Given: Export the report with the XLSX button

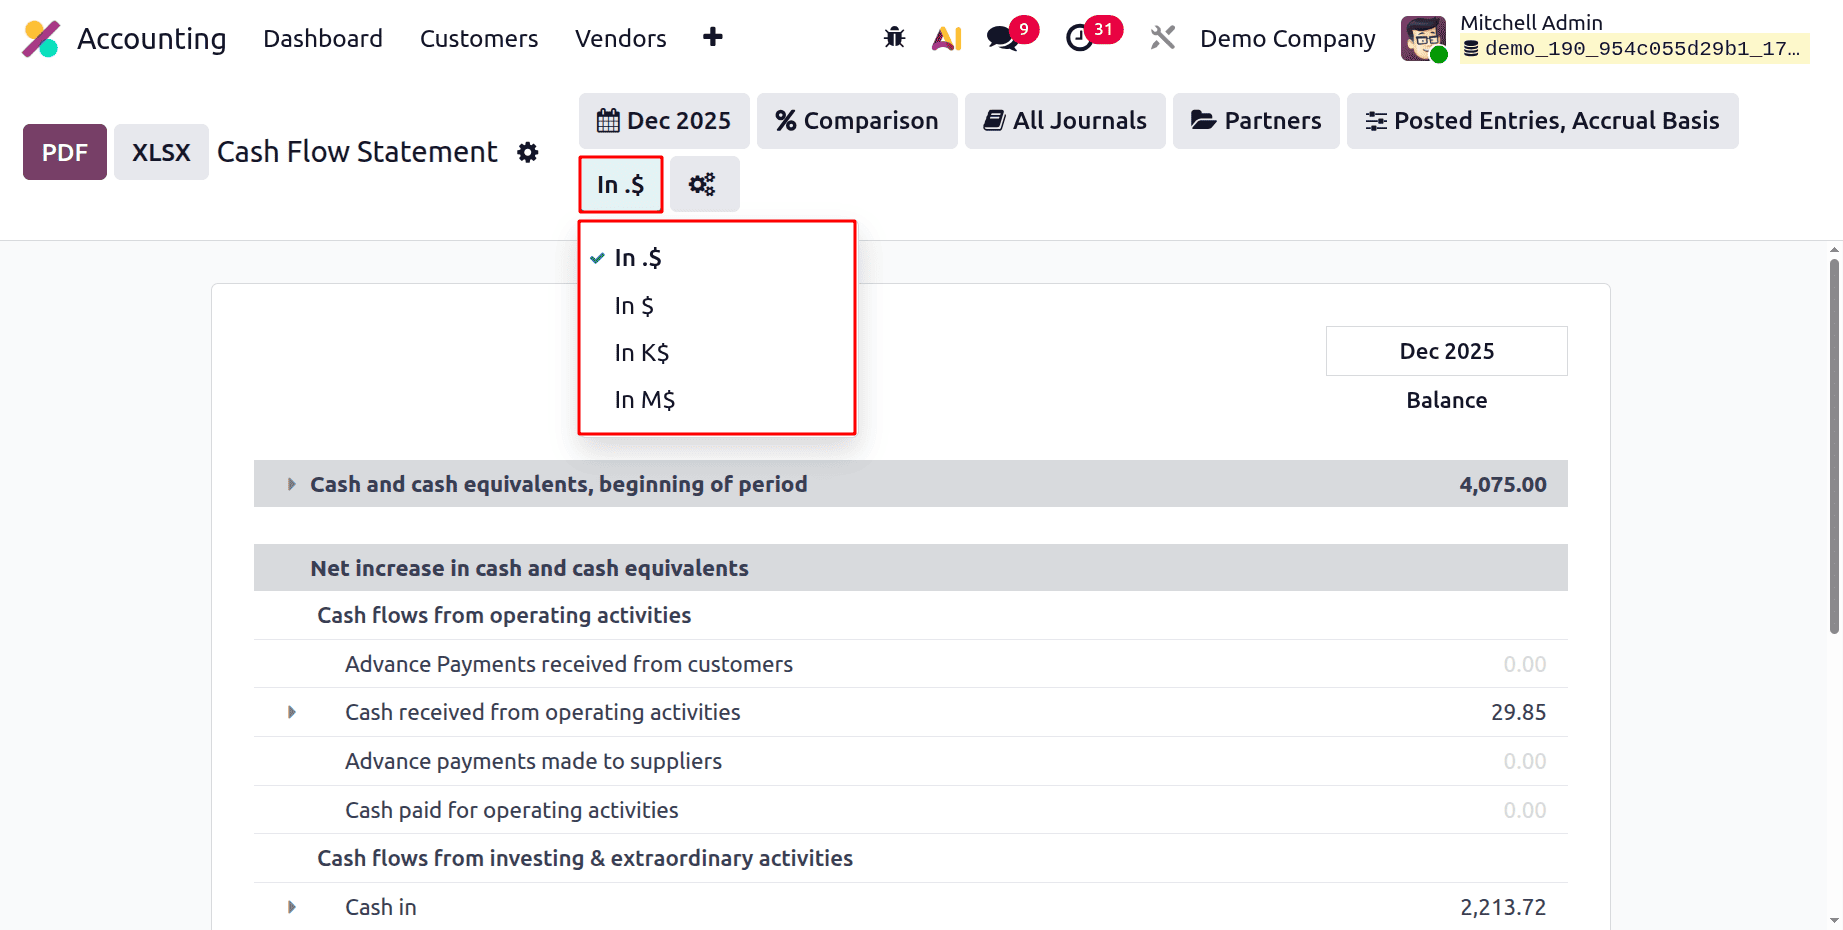Looking at the screenshot, I should [x=160, y=152].
